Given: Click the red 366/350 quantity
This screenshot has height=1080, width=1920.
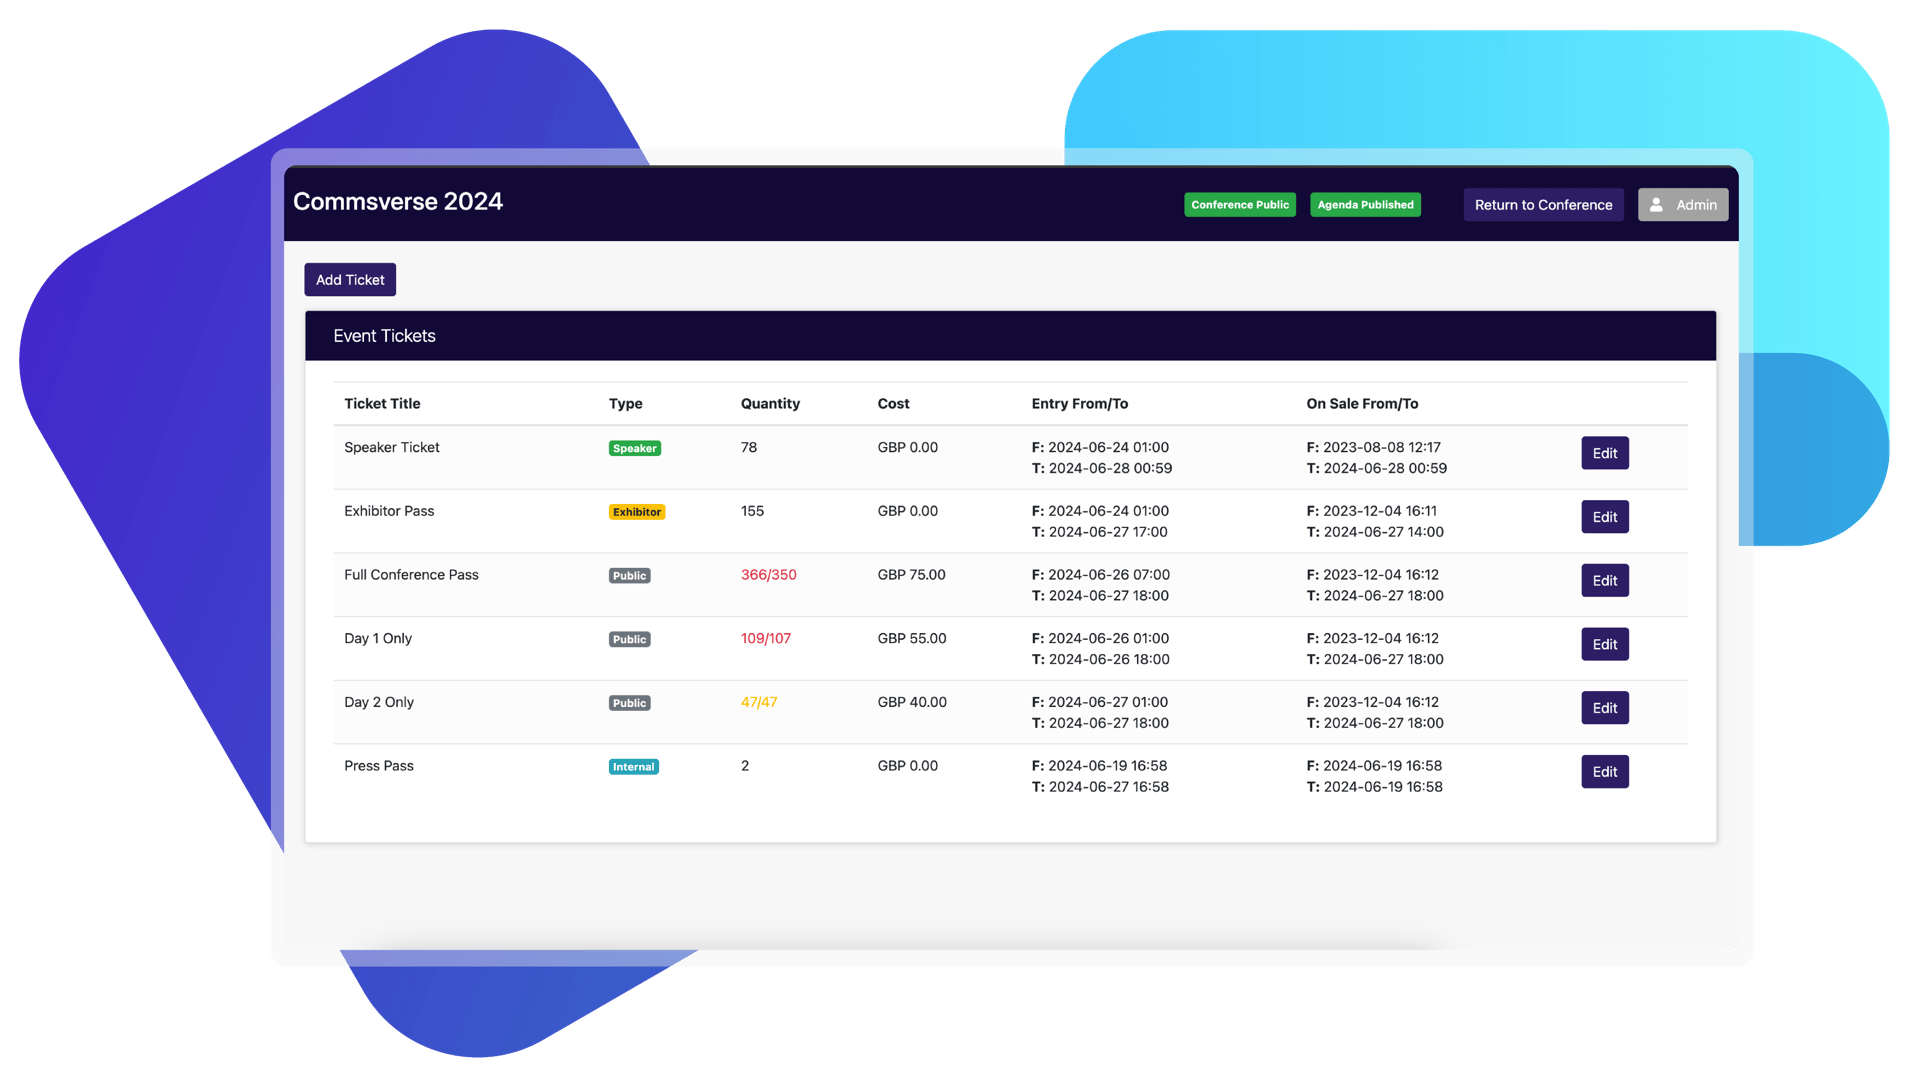Looking at the screenshot, I should [x=769, y=575].
